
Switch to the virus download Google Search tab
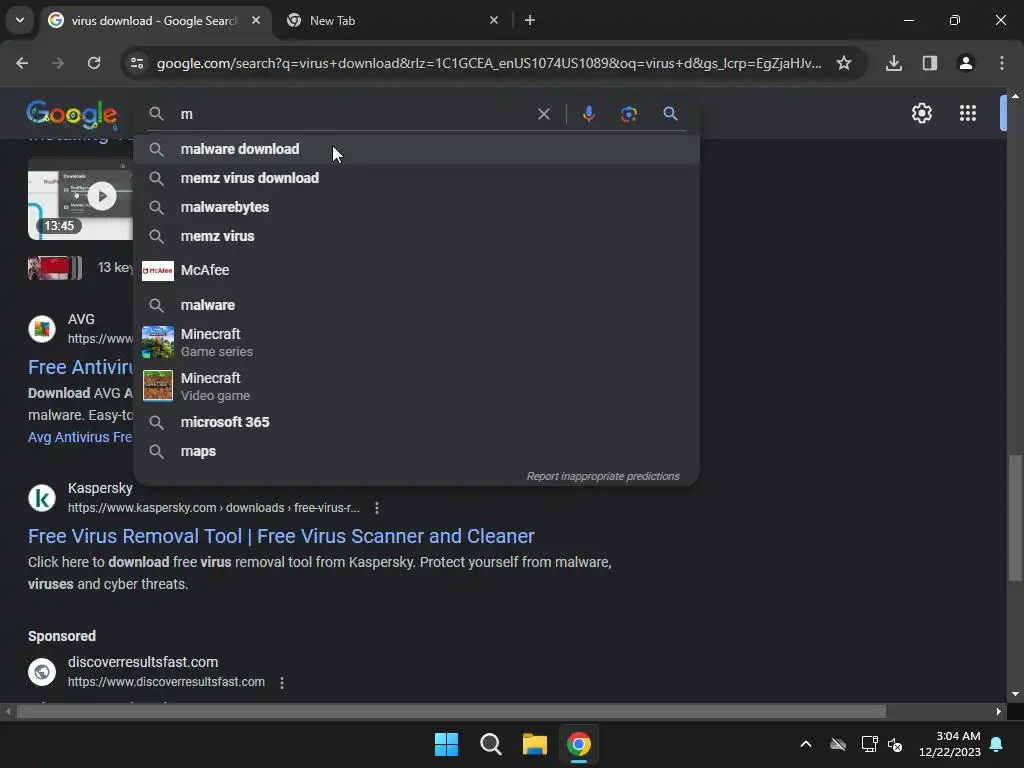pyautogui.click(x=154, y=21)
